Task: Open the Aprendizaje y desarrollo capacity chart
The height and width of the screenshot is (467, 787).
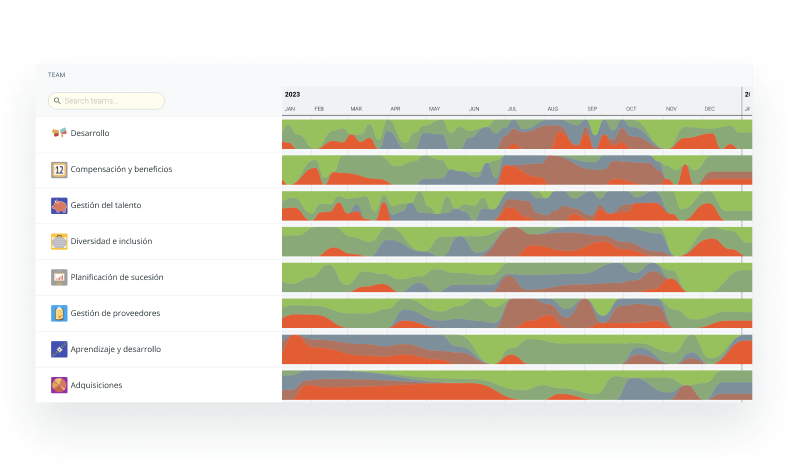Action: [x=517, y=349]
